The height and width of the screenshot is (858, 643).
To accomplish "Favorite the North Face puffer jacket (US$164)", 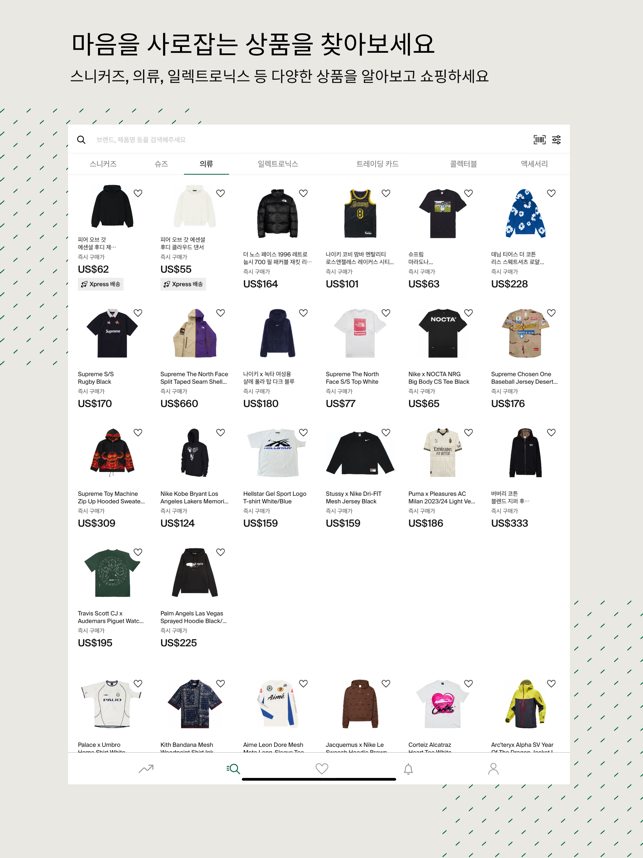I will 303,193.
